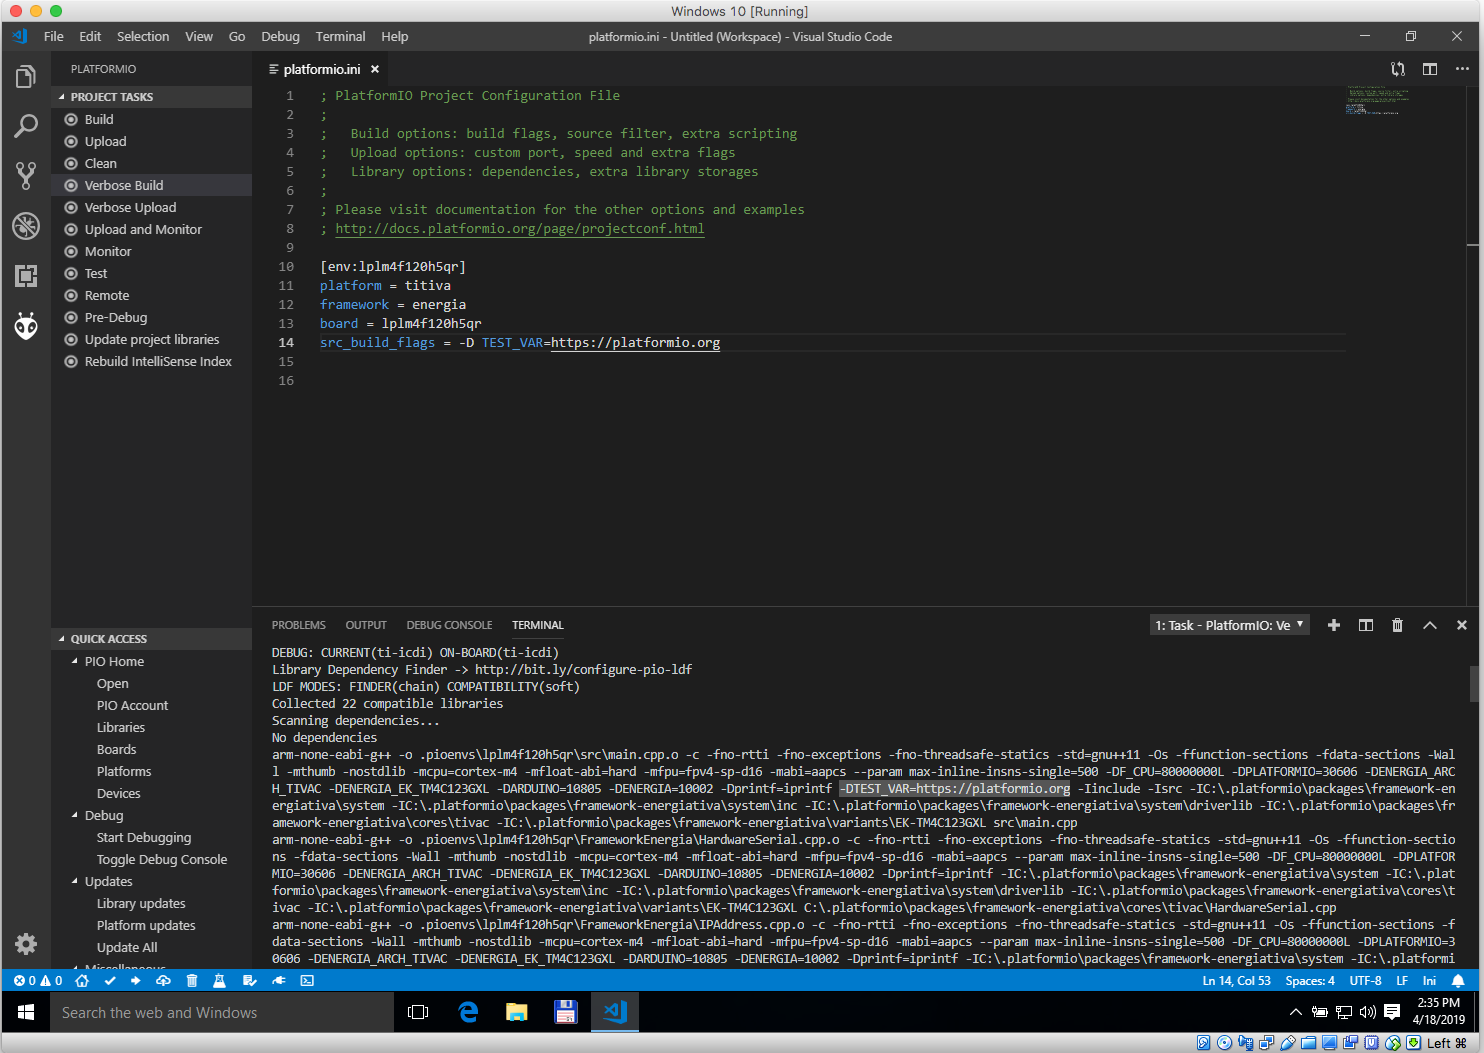Maximize the terminal panel with the chevron toggle
This screenshot has height=1053, width=1484.
(1429, 625)
